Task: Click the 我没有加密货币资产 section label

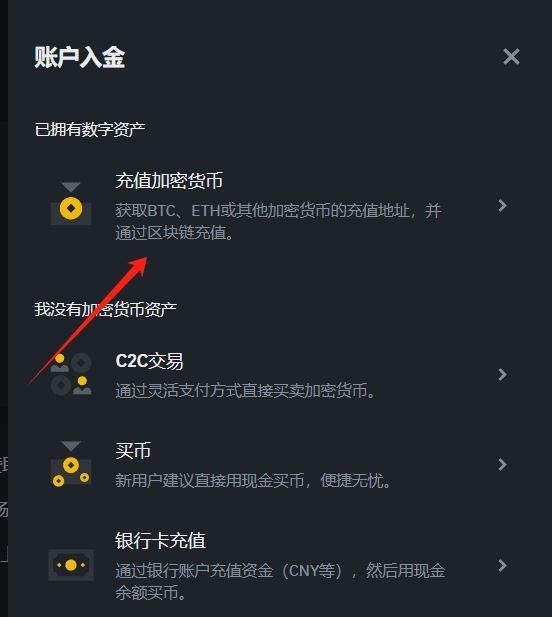Action: (x=105, y=309)
